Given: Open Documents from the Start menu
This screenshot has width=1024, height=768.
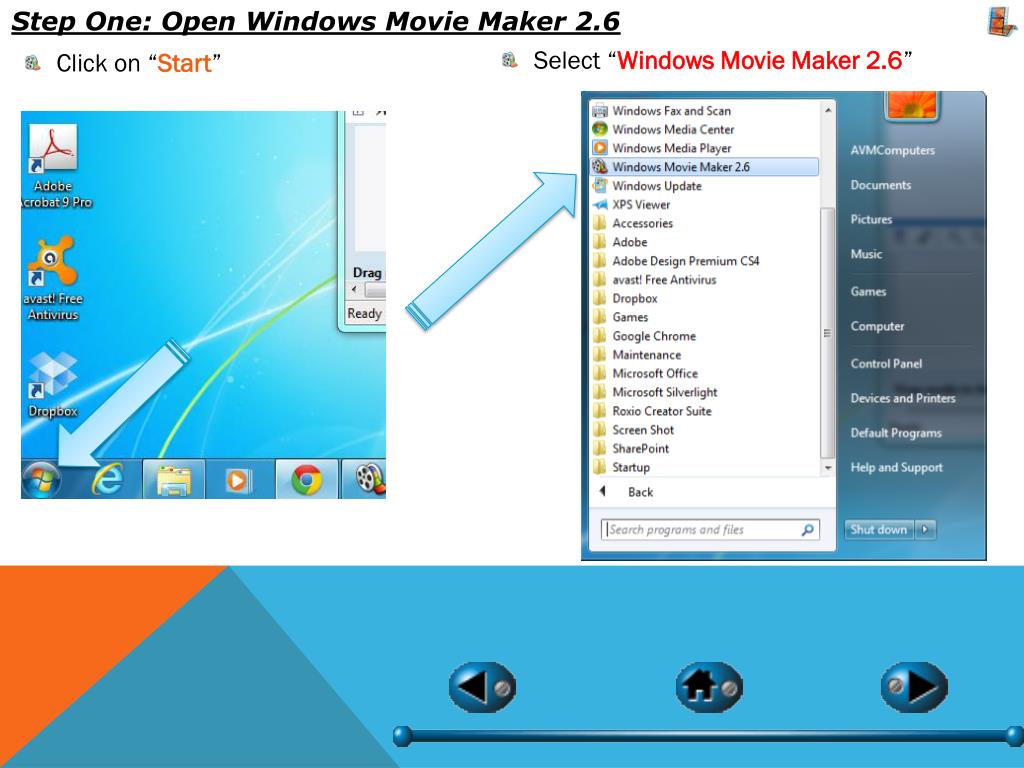Looking at the screenshot, I should [x=880, y=185].
